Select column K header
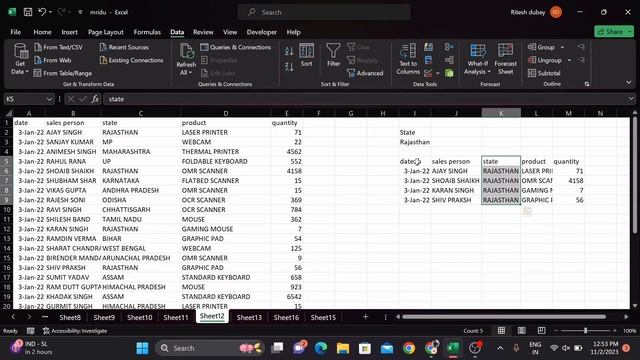Image resolution: width=640 pixels, height=360 pixels. tap(501, 113)
